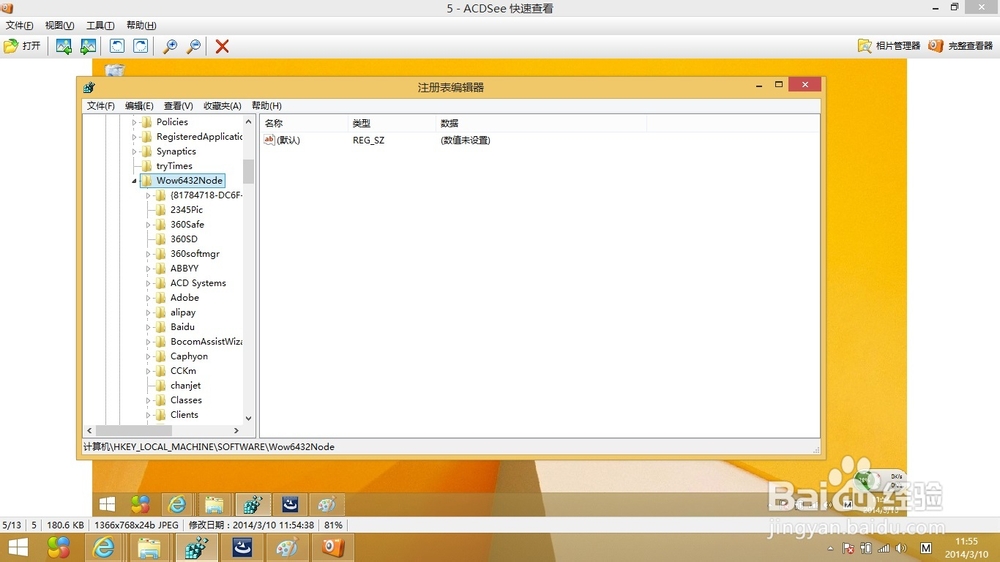Click the 名称 column header
Viewport: 1000px width, 562px height.
tap(304, 123)
